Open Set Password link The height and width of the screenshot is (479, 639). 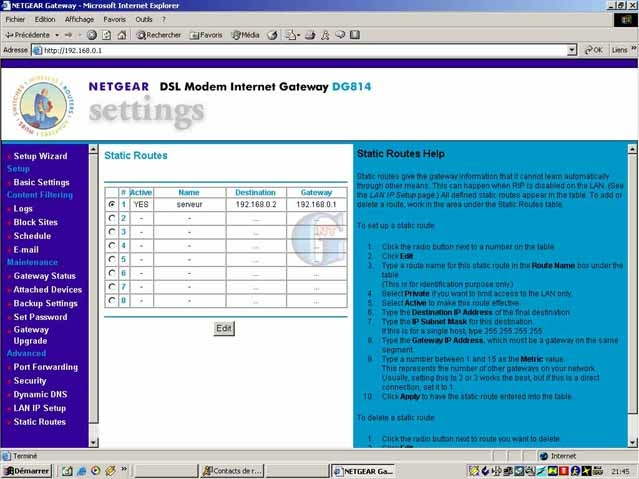(40, 317)
